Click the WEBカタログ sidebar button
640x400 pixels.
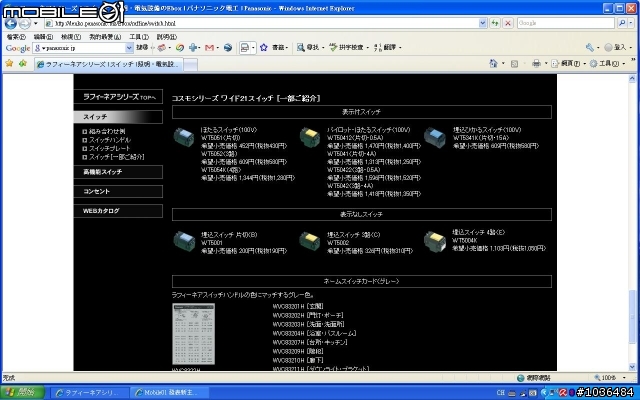point(118,211)
